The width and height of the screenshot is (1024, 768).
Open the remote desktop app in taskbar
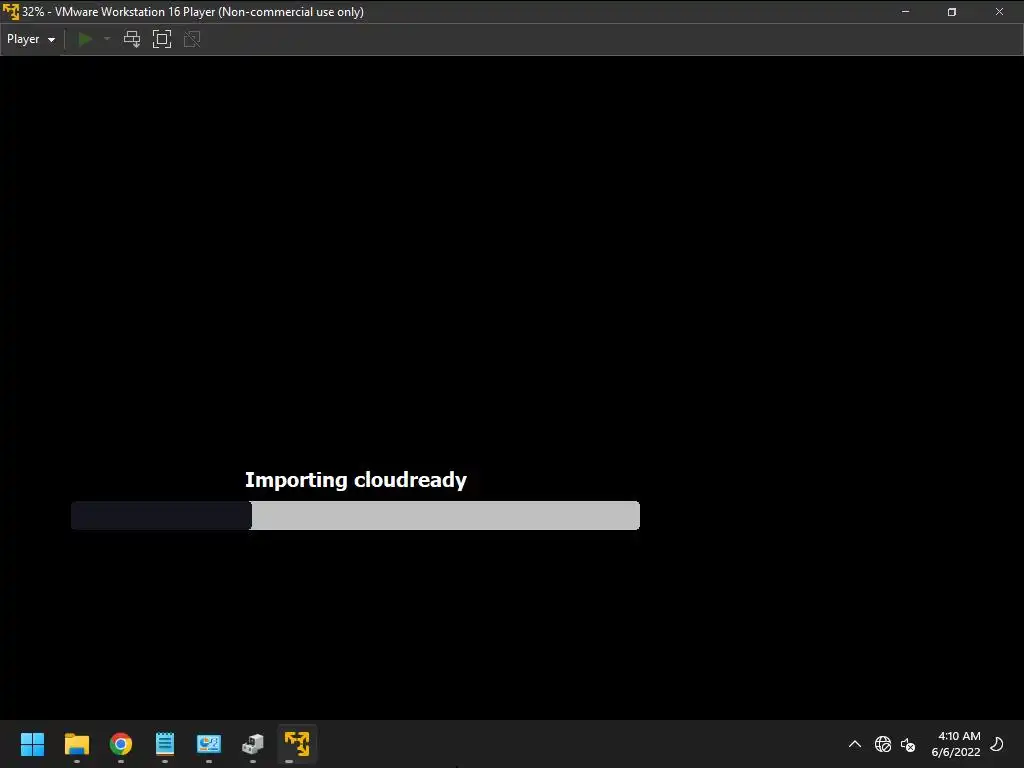(x=209, y=744)
